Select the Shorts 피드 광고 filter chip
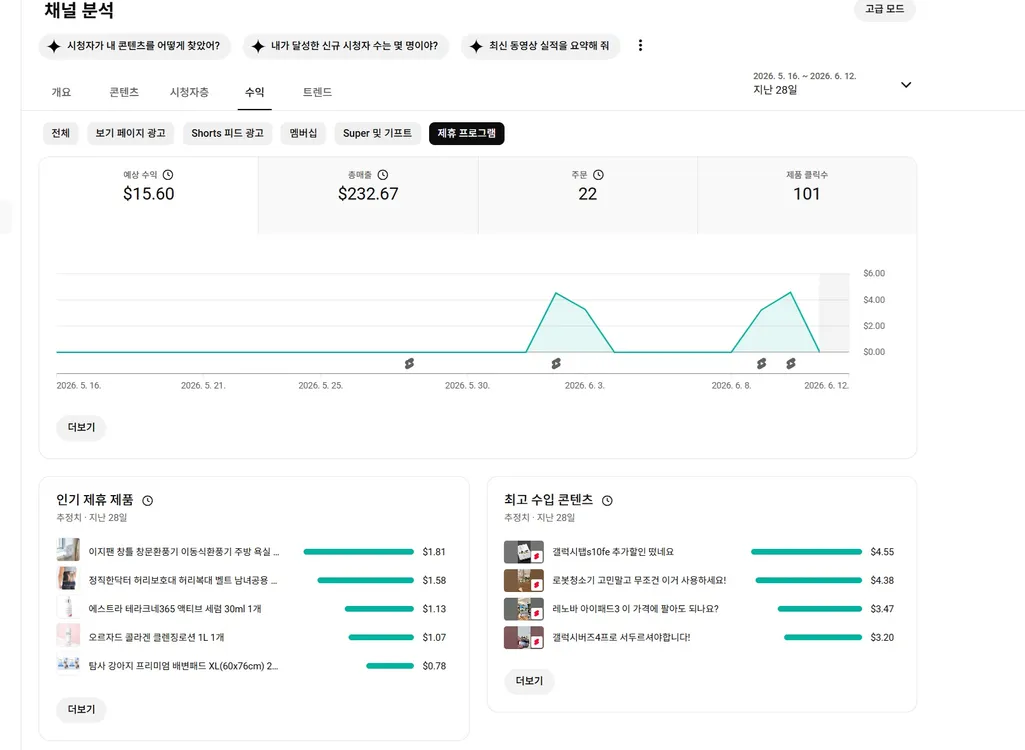Screen dimensions: 1025x750 227,133
